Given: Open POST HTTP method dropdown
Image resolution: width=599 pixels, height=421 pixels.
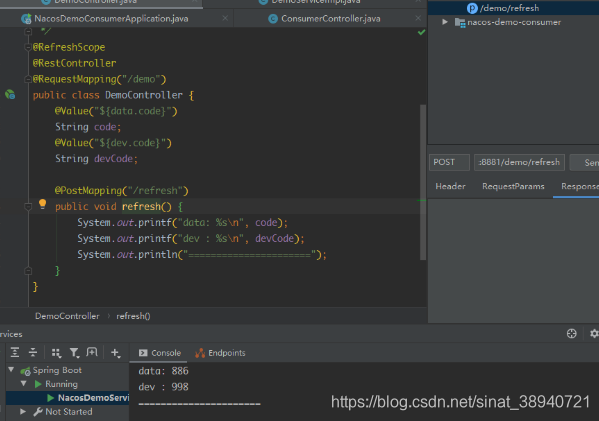Looking at the screenshot, I should coord(449,162).
